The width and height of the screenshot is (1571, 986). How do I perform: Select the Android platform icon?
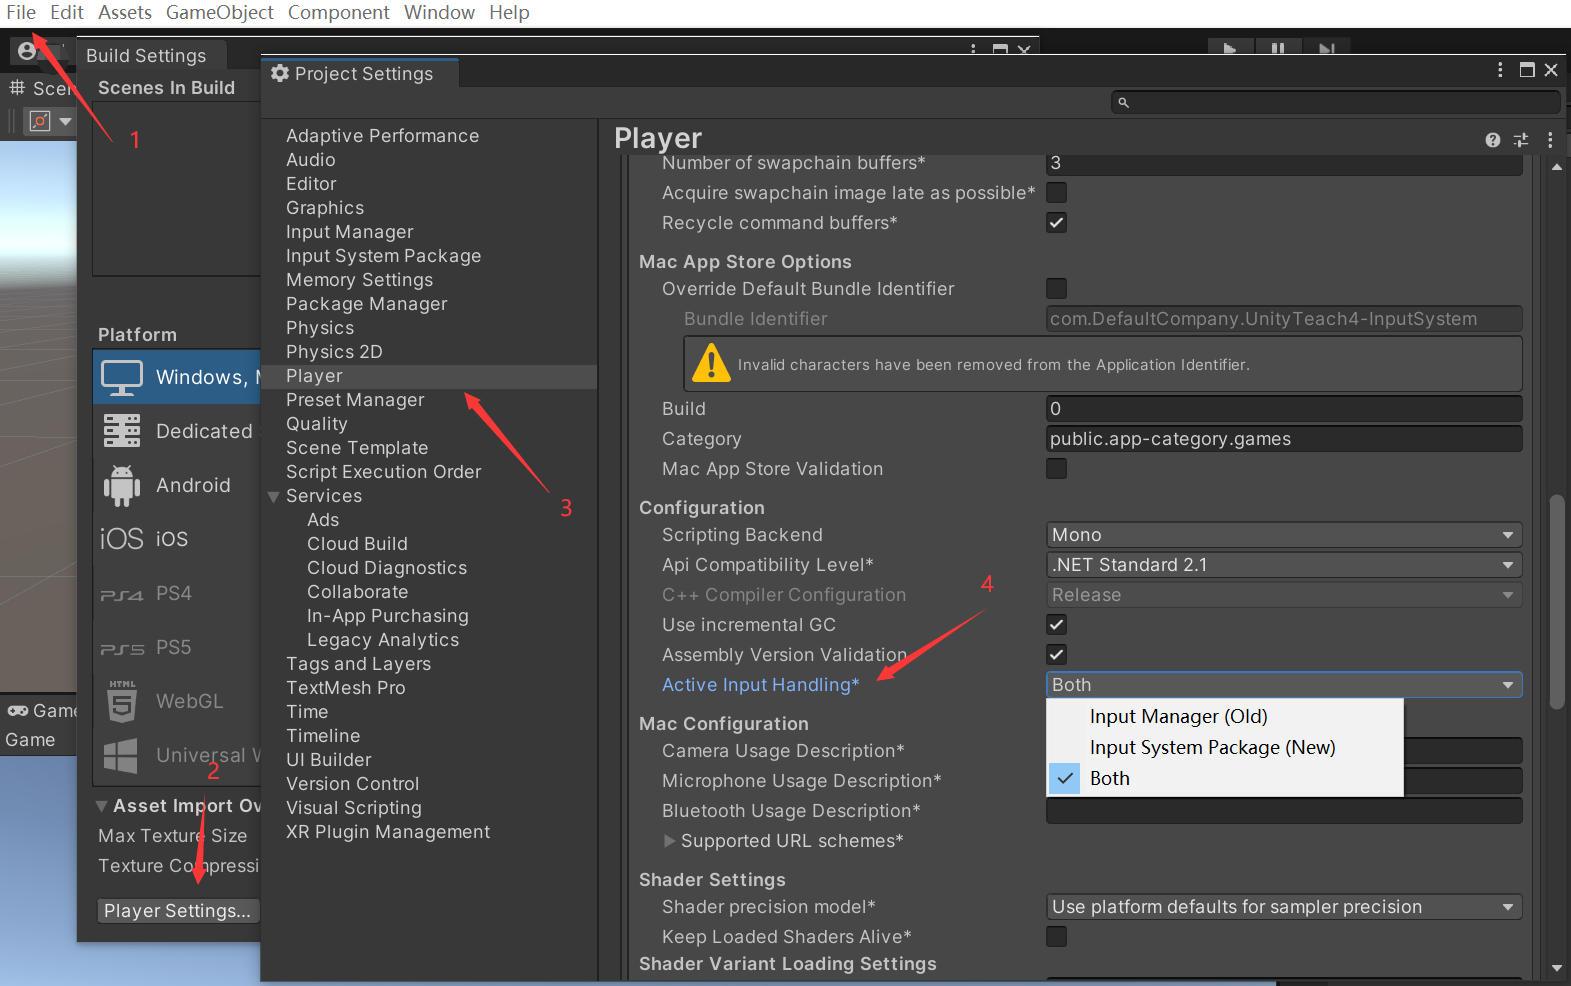(x=122, y=485)
